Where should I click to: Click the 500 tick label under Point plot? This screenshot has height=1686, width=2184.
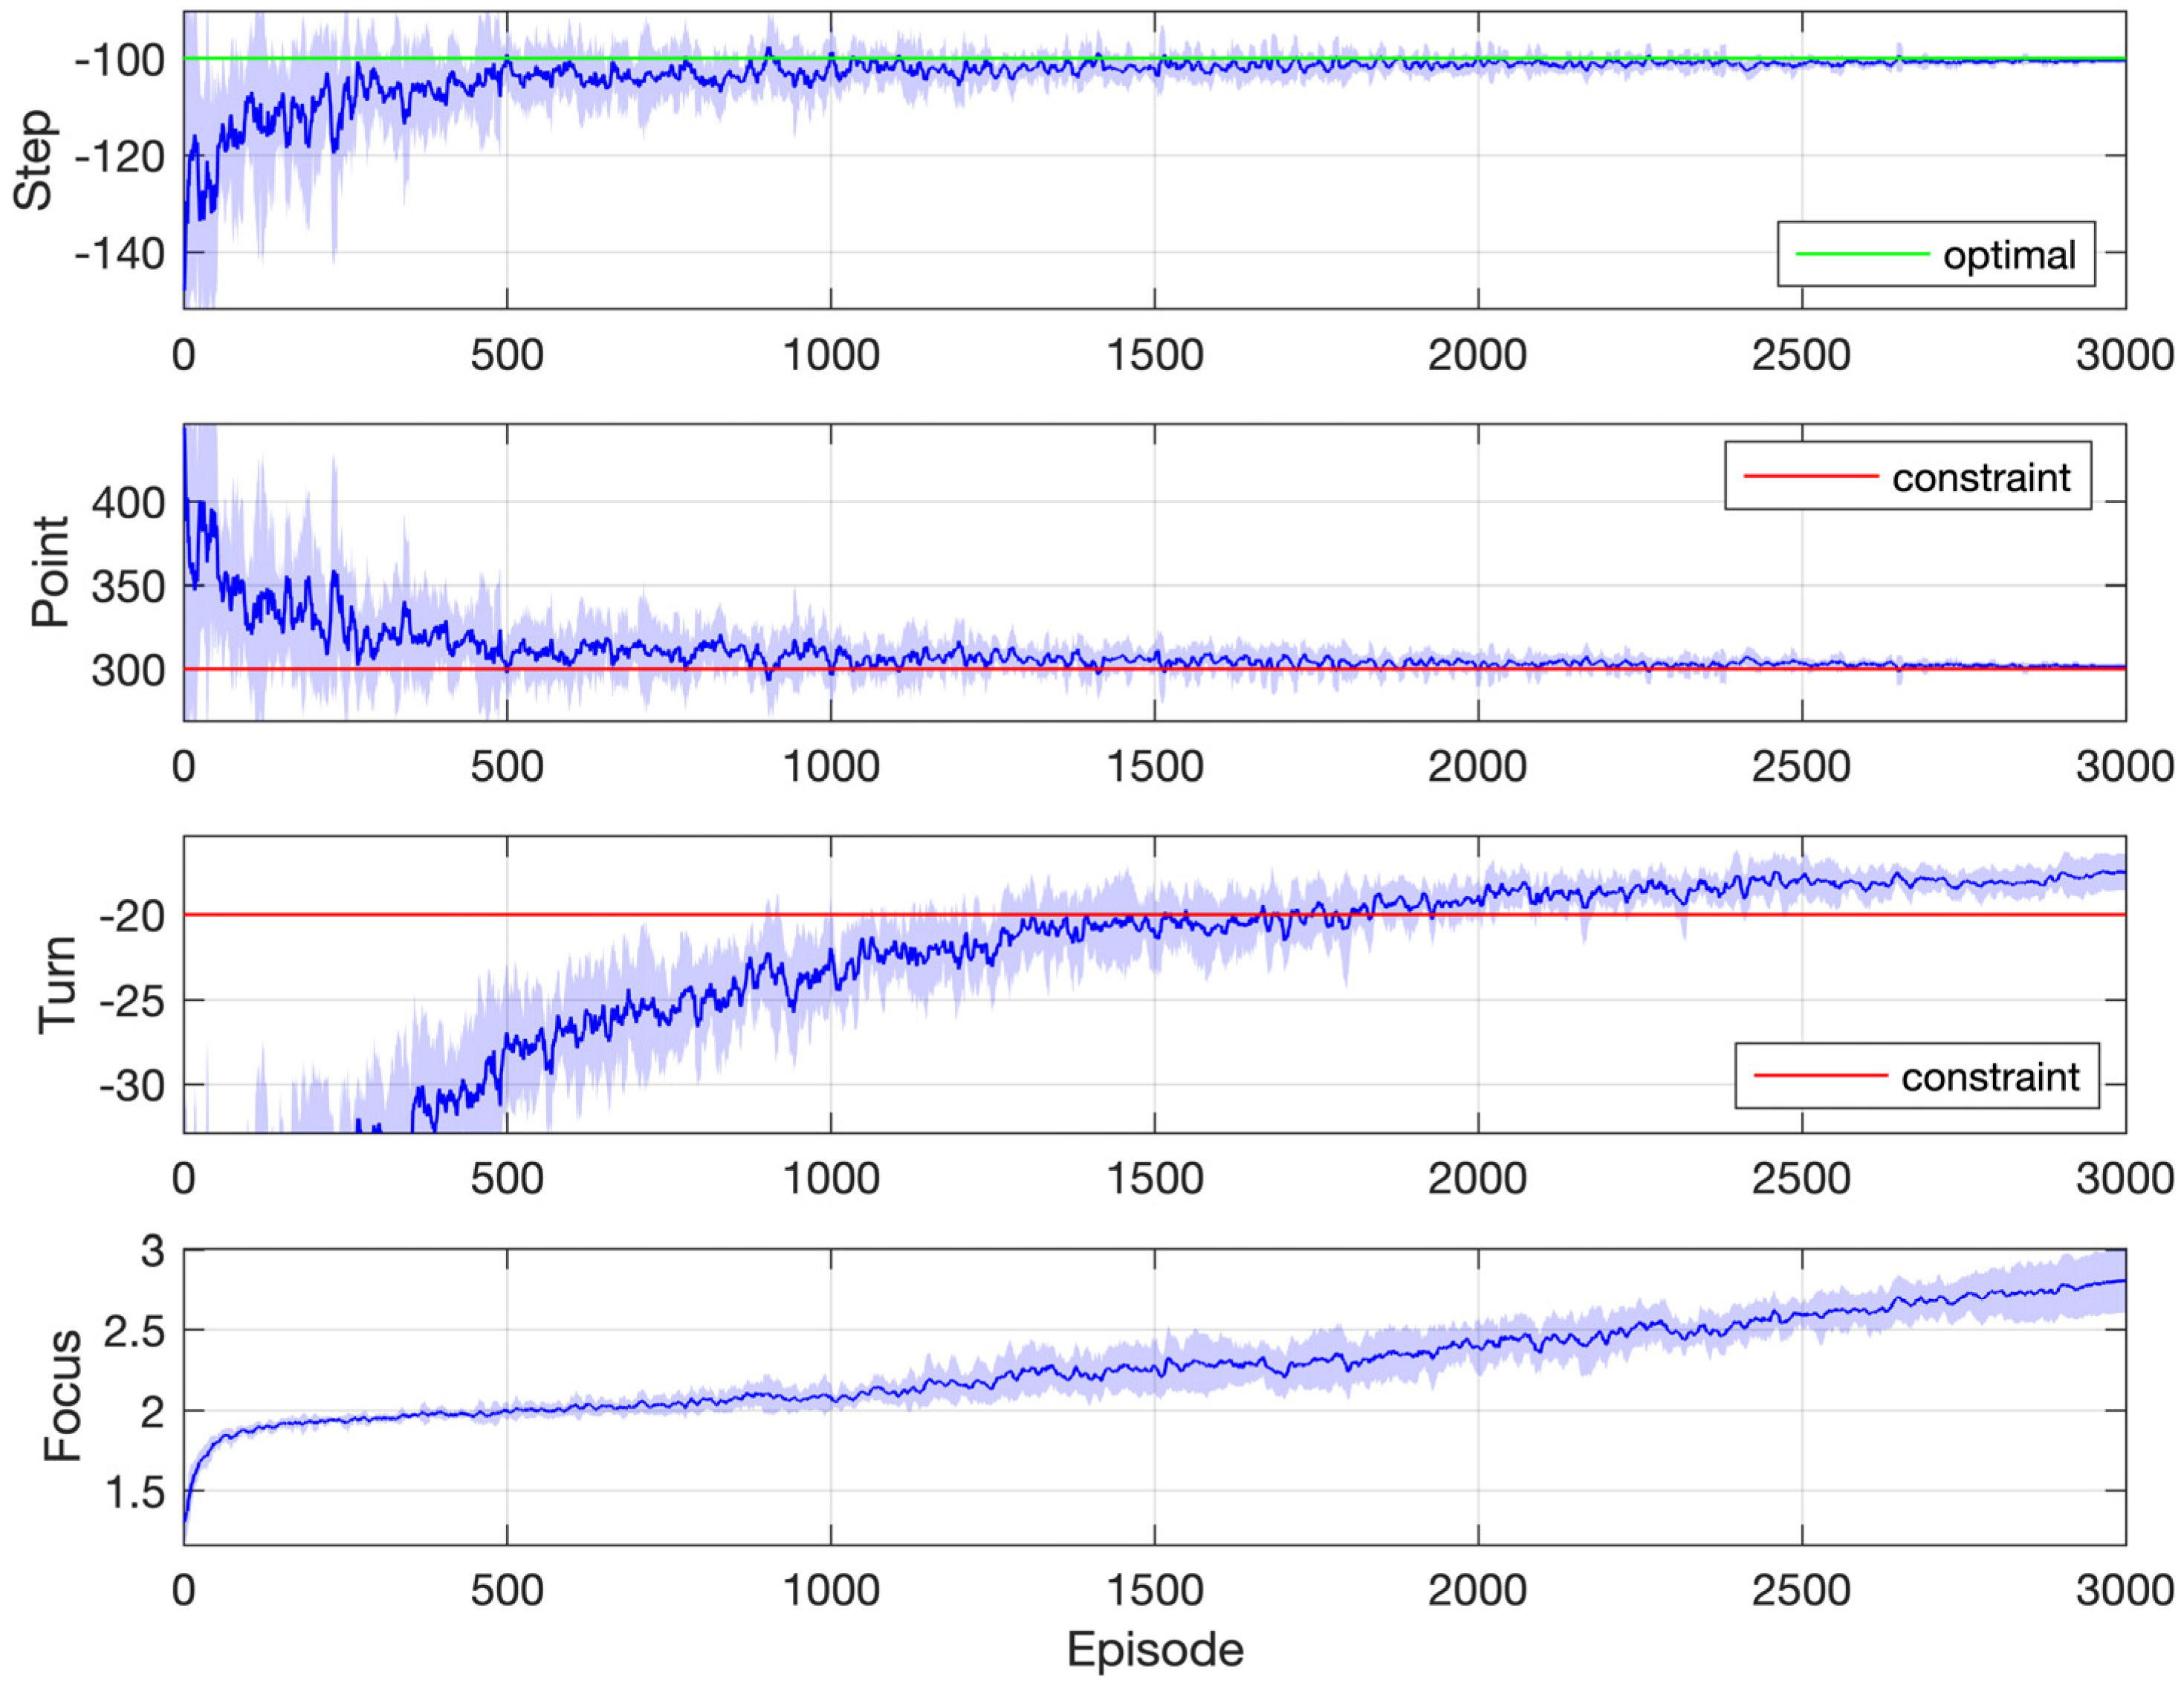point(507,767)
